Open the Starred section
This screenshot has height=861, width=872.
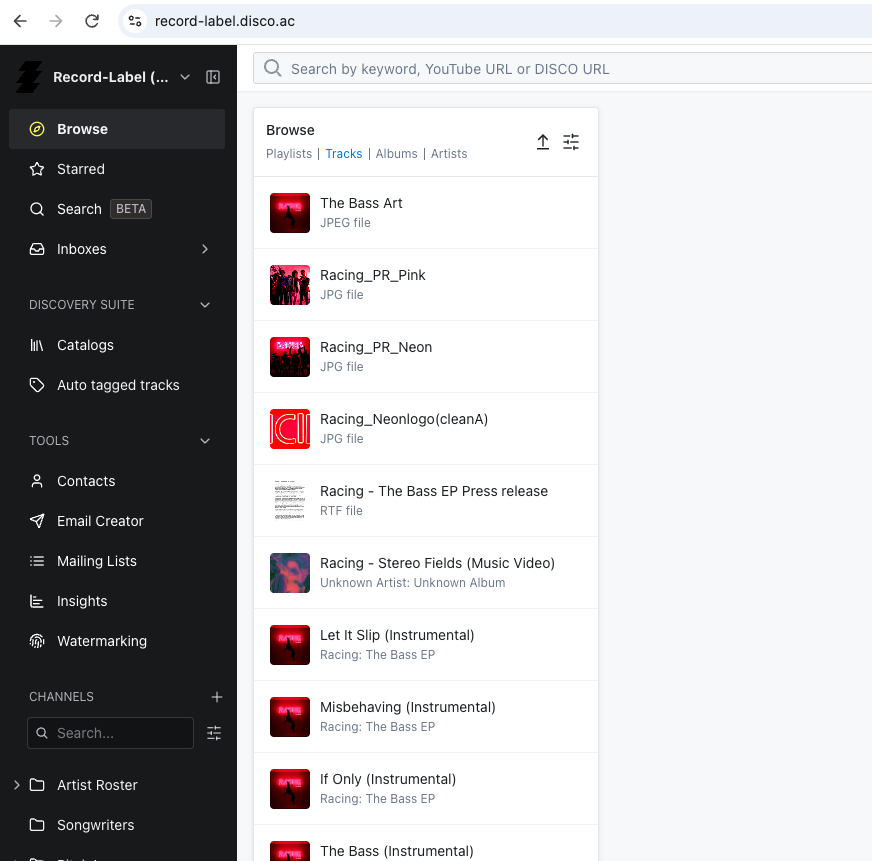click(117, 169)
